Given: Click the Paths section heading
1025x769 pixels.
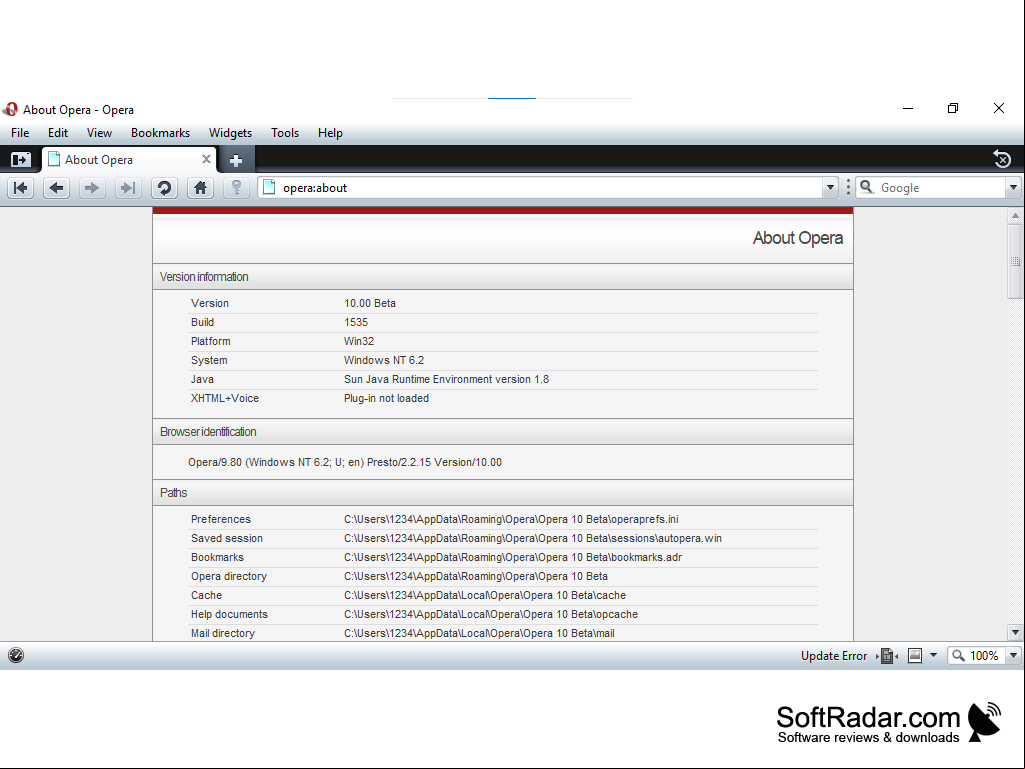Looking at the screenshot, I should (173, 493).
